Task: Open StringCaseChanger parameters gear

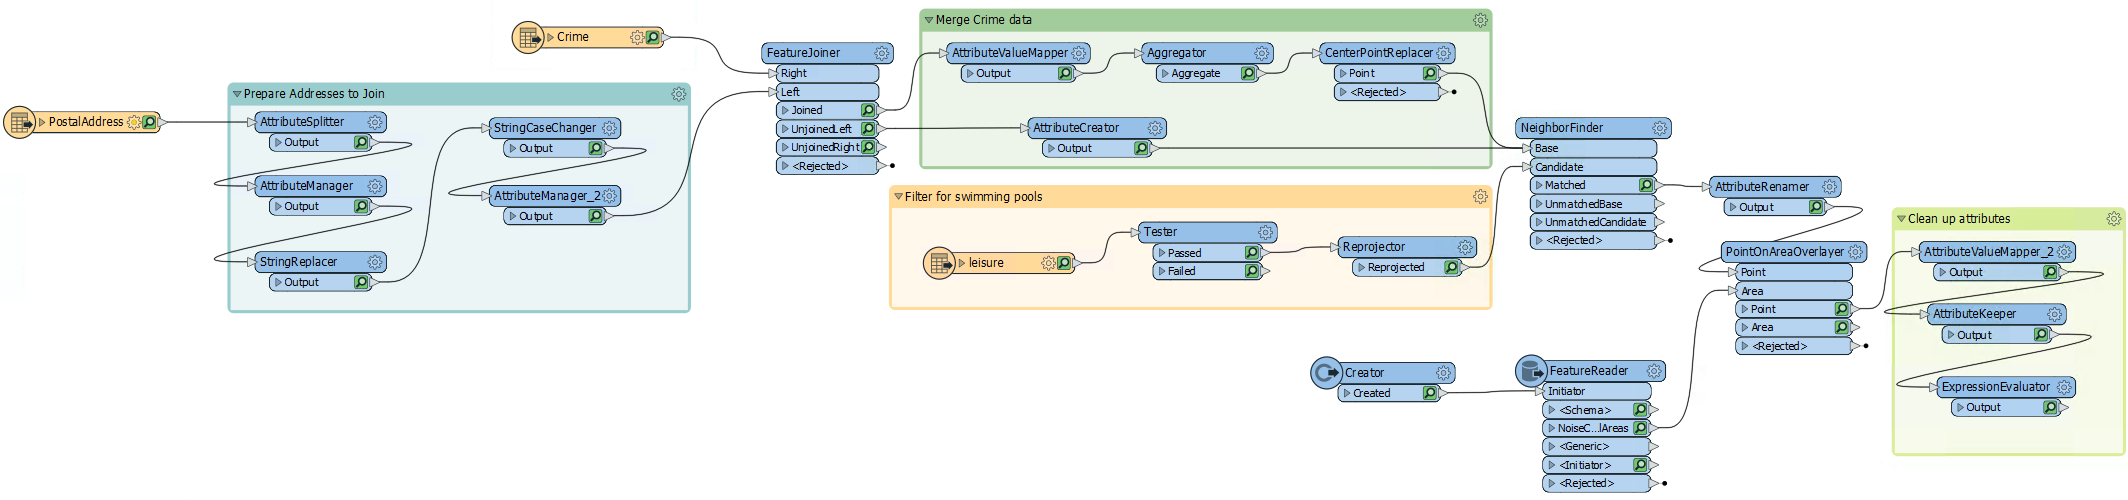Action: tap(609, 128)
